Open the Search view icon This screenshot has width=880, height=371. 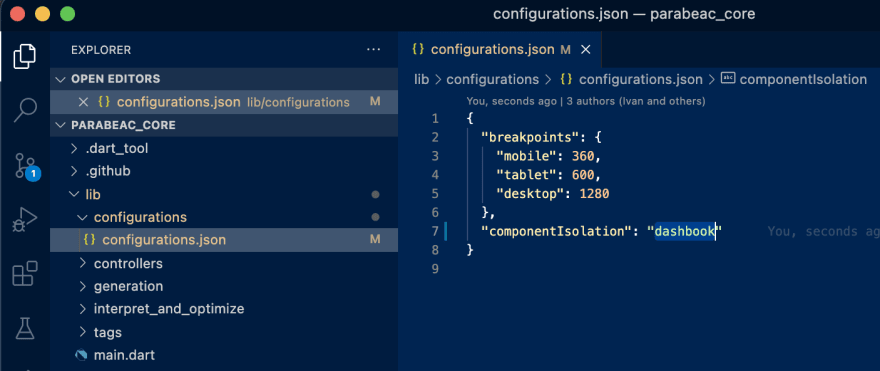point(25,110)
